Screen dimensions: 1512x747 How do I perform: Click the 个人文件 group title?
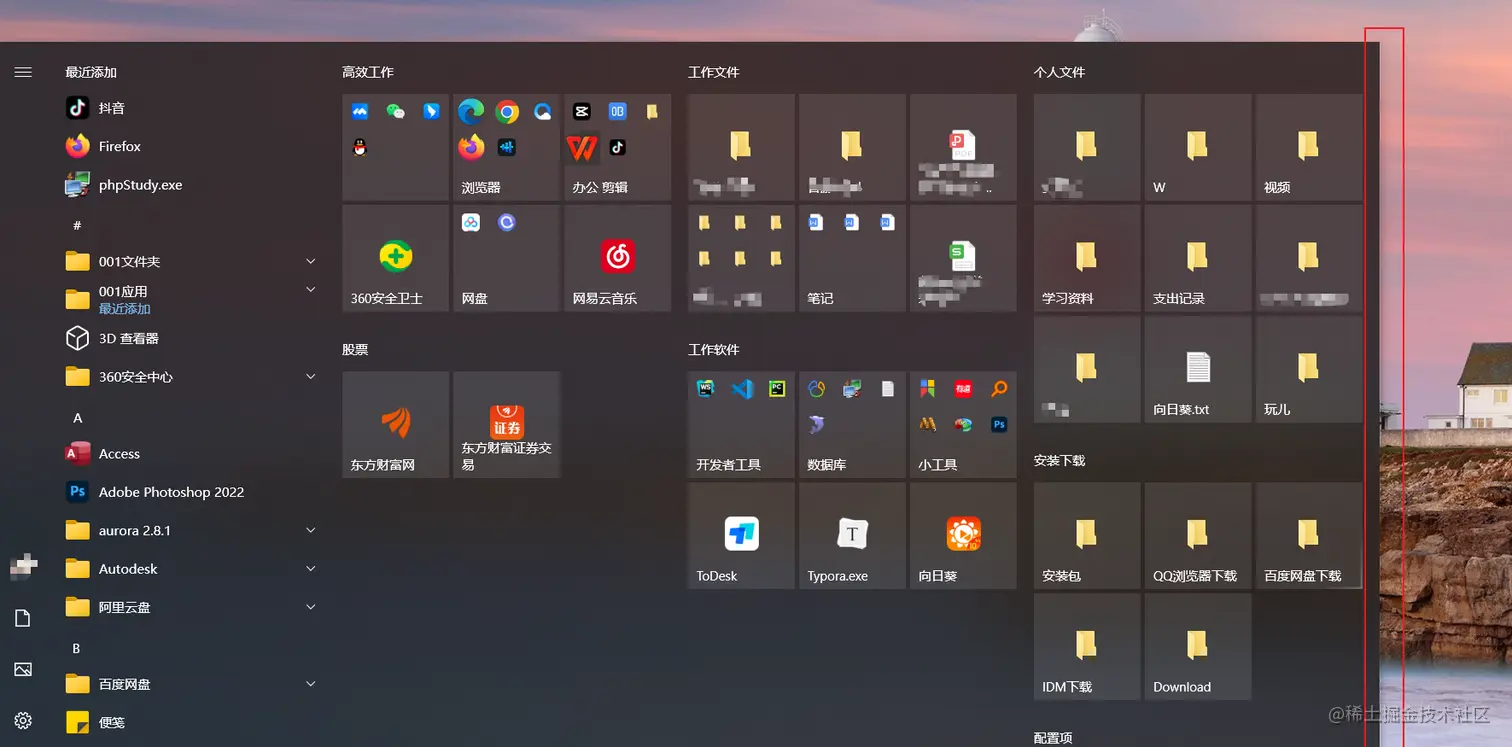[1060, 72]
